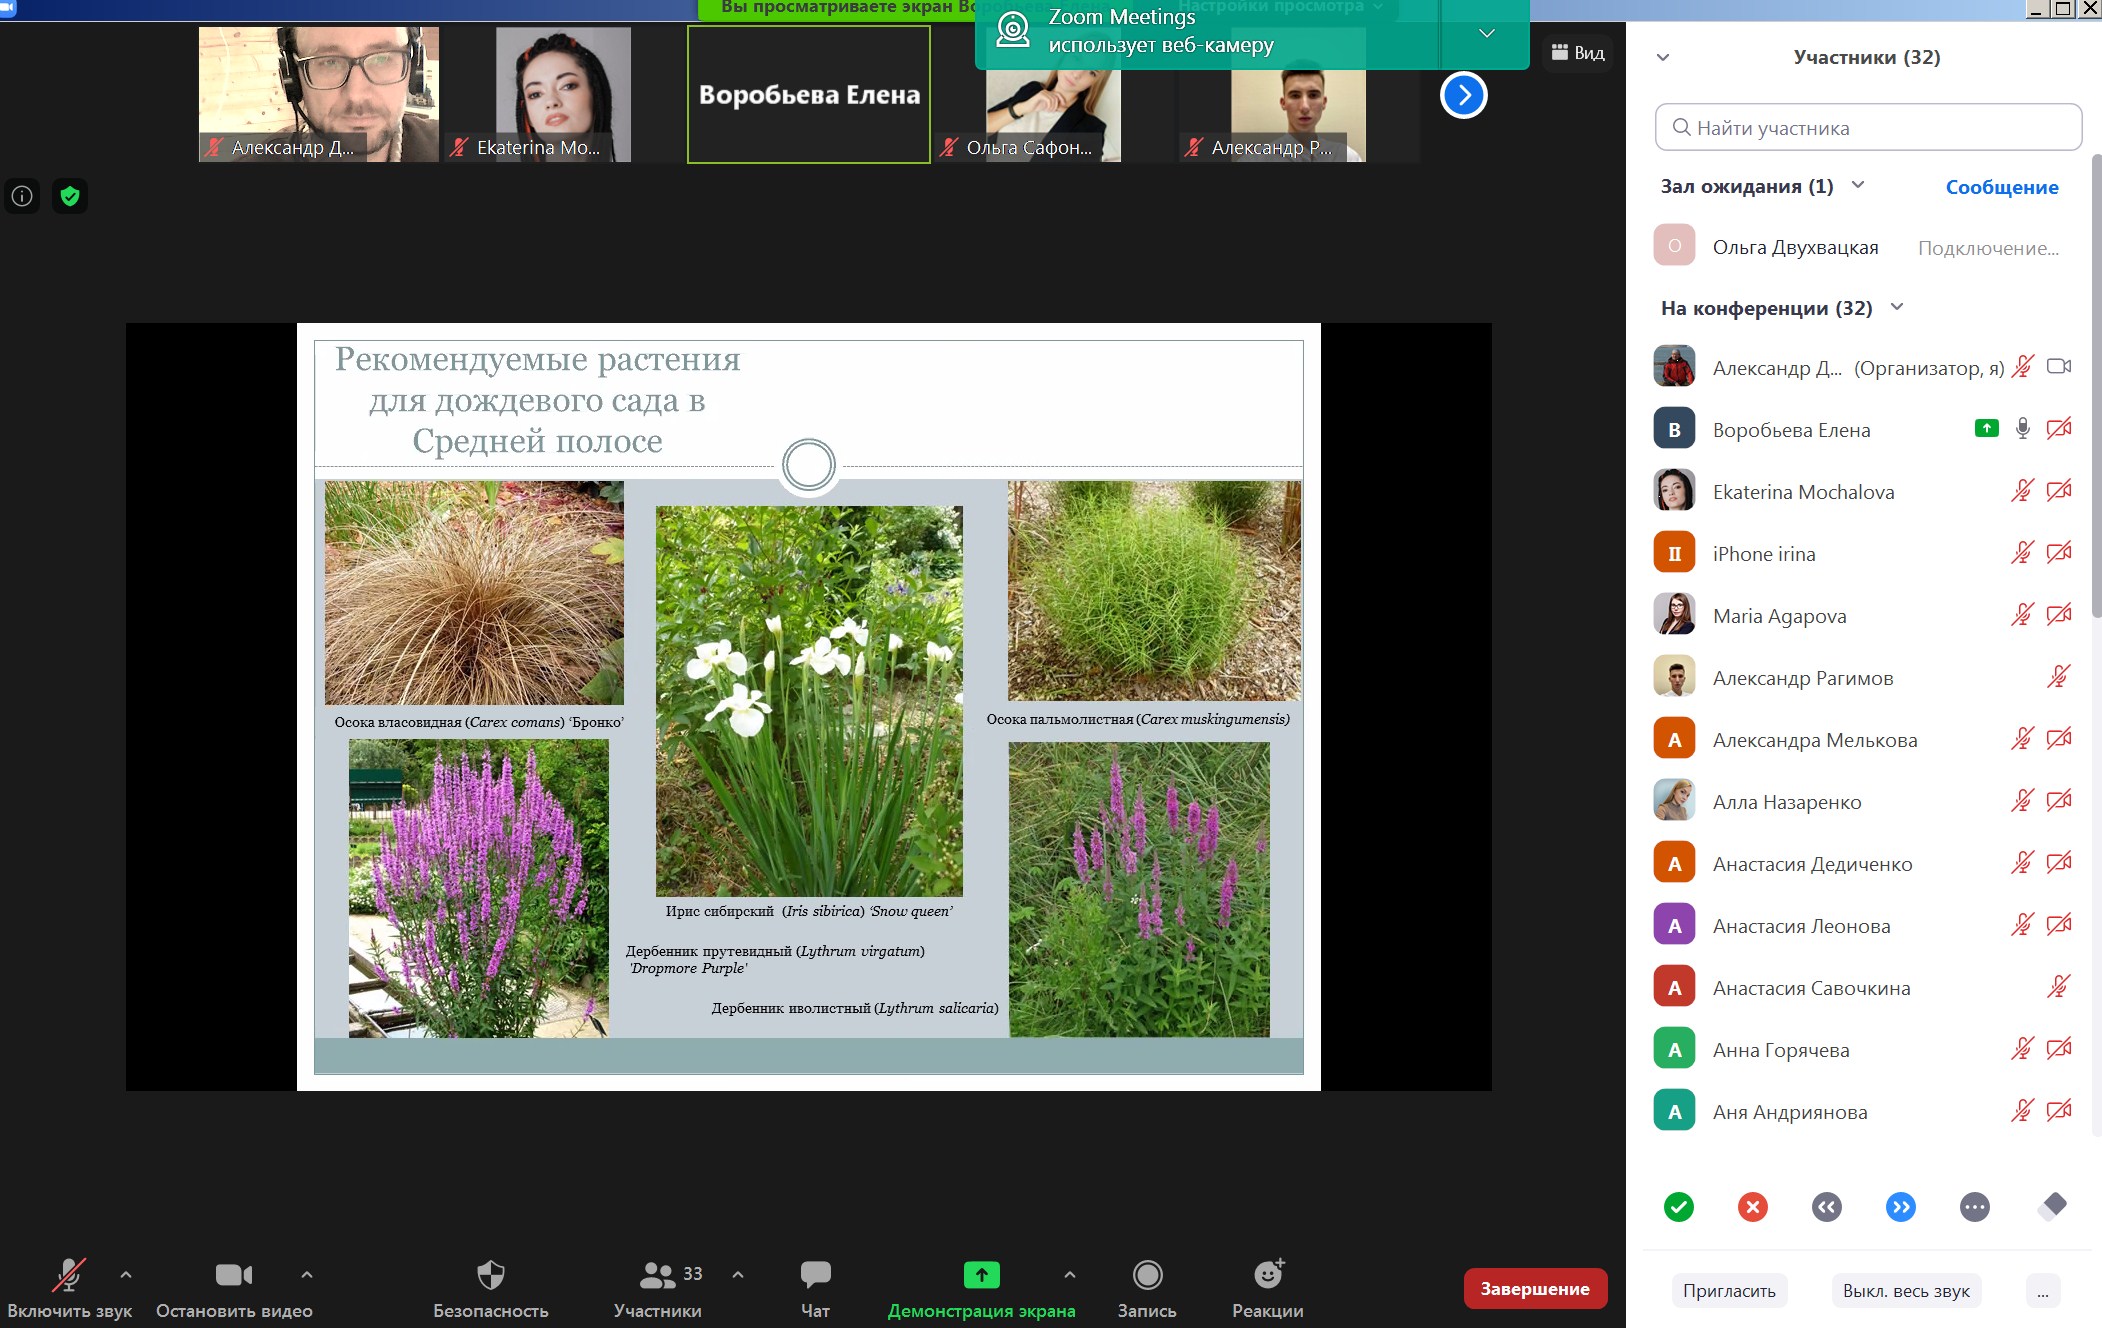This screenshot has width=2102, height=1328.
Task: Toggle Александр Рагимов's microphone icon
Action: click(2058, 677)
